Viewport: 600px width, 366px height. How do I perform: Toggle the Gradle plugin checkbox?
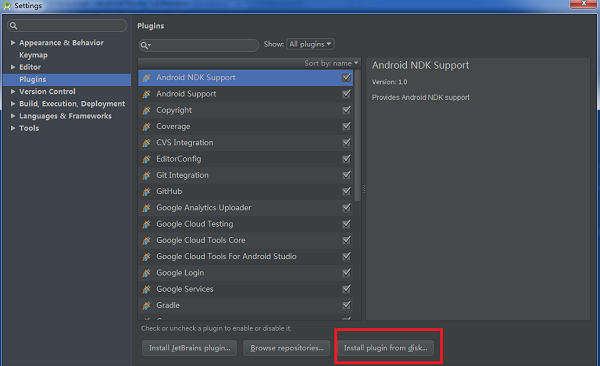point(346,305)
